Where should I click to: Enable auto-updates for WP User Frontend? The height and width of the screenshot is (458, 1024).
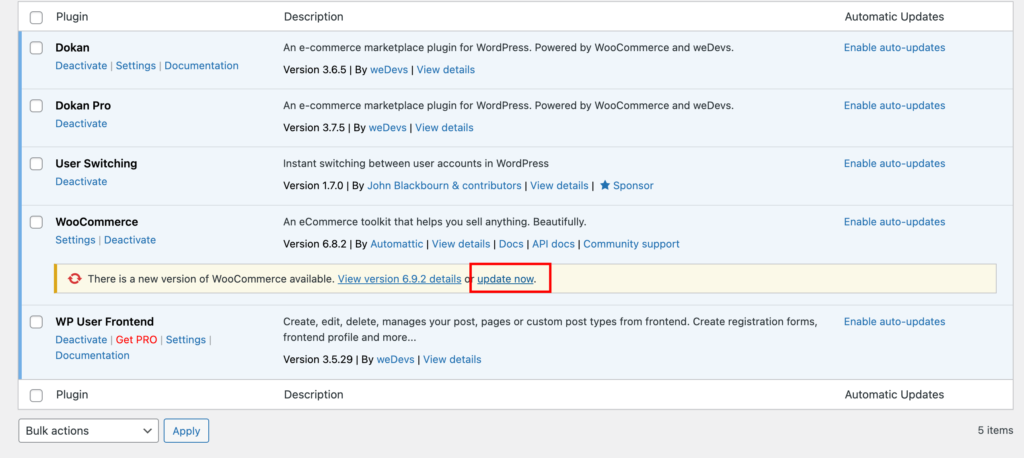[x=894, y=322]
